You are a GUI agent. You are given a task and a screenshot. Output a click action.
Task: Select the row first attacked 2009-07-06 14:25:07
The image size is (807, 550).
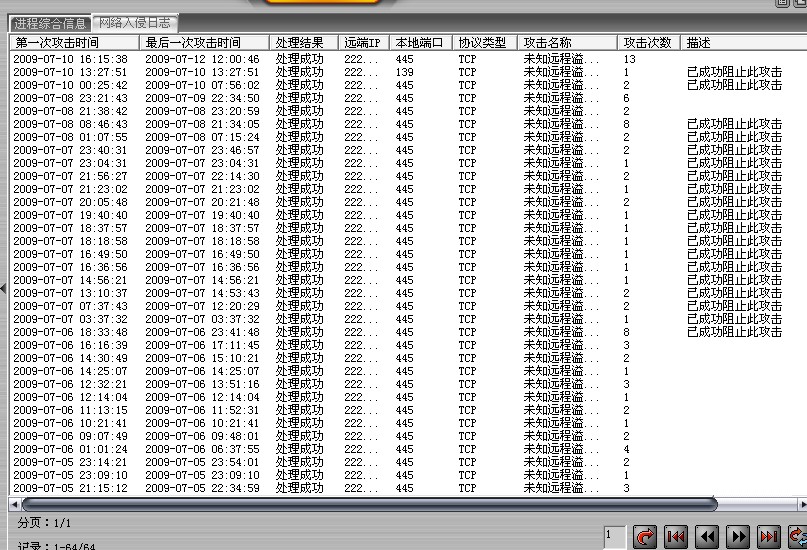coord(408,371)
